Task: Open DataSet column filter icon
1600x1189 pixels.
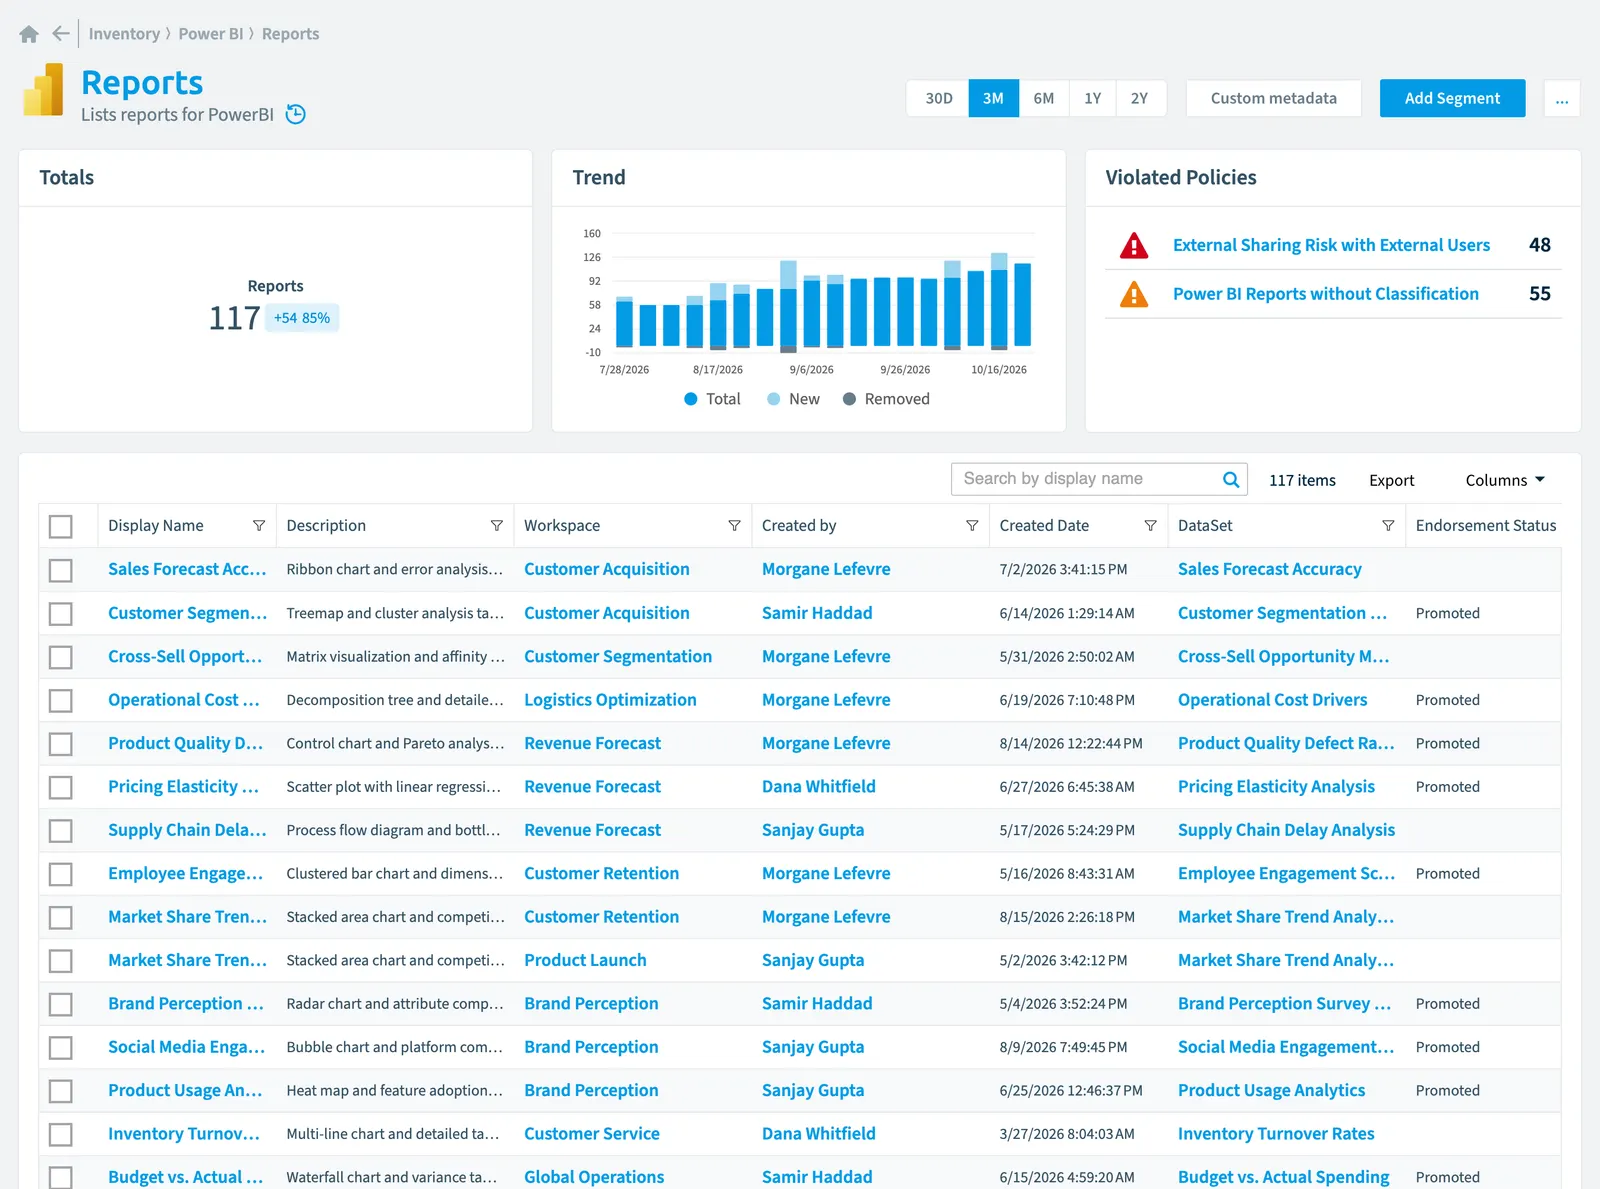Action: (1388, 526)
